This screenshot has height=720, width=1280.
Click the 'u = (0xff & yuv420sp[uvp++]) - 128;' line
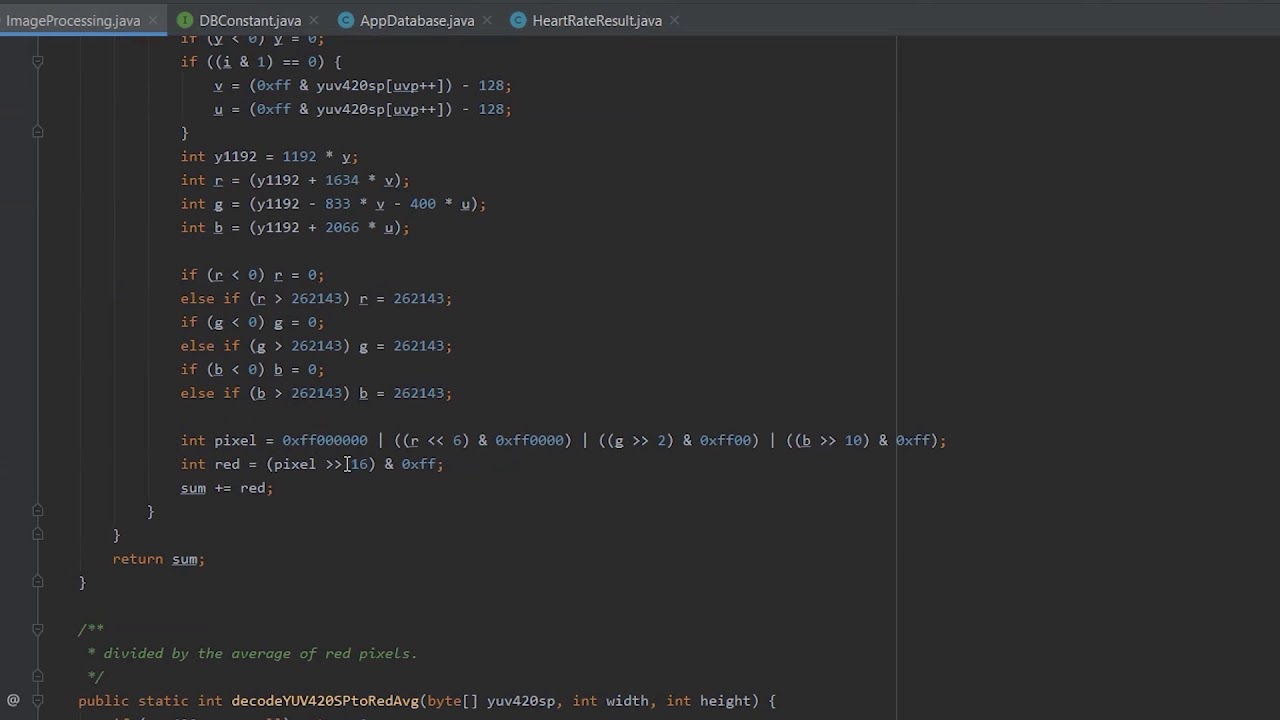point(363,109)
